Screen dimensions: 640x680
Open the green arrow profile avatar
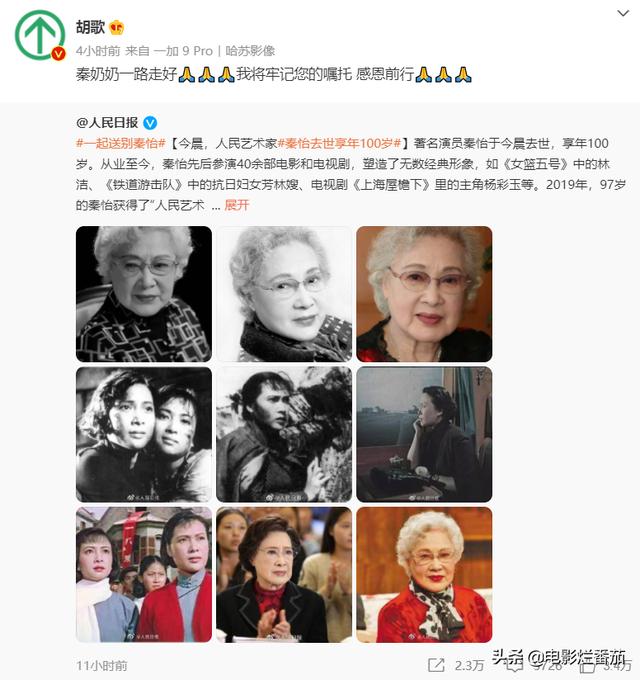pos(39,35)
